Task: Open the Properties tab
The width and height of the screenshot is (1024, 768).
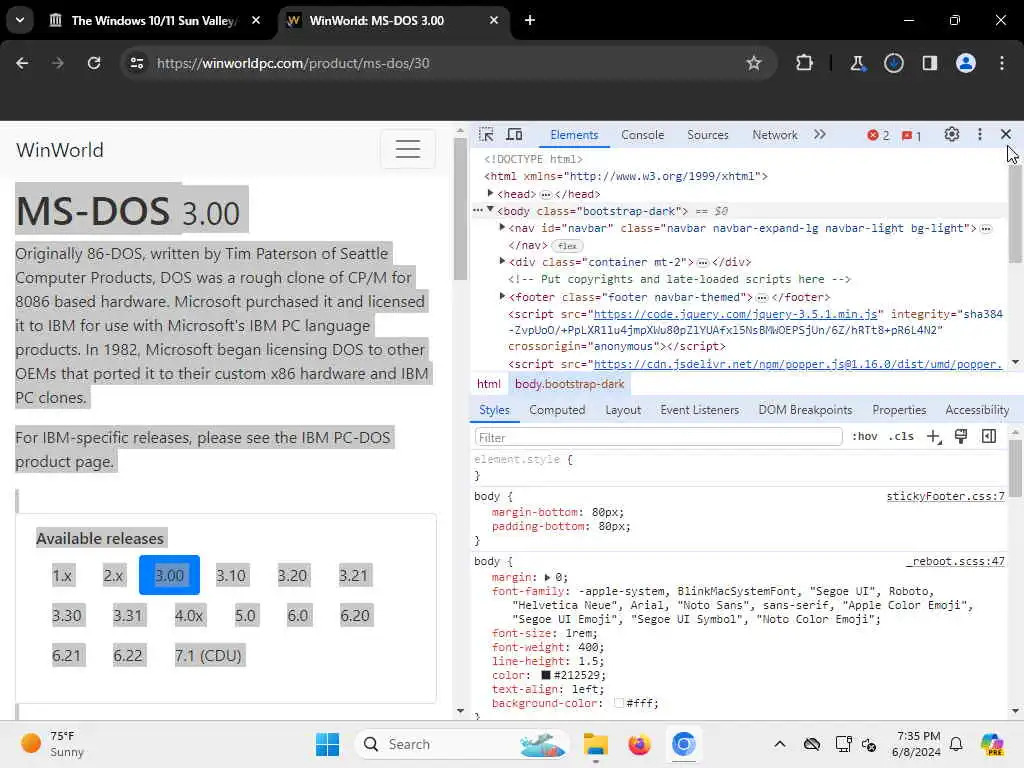Action: click(899, 410)
